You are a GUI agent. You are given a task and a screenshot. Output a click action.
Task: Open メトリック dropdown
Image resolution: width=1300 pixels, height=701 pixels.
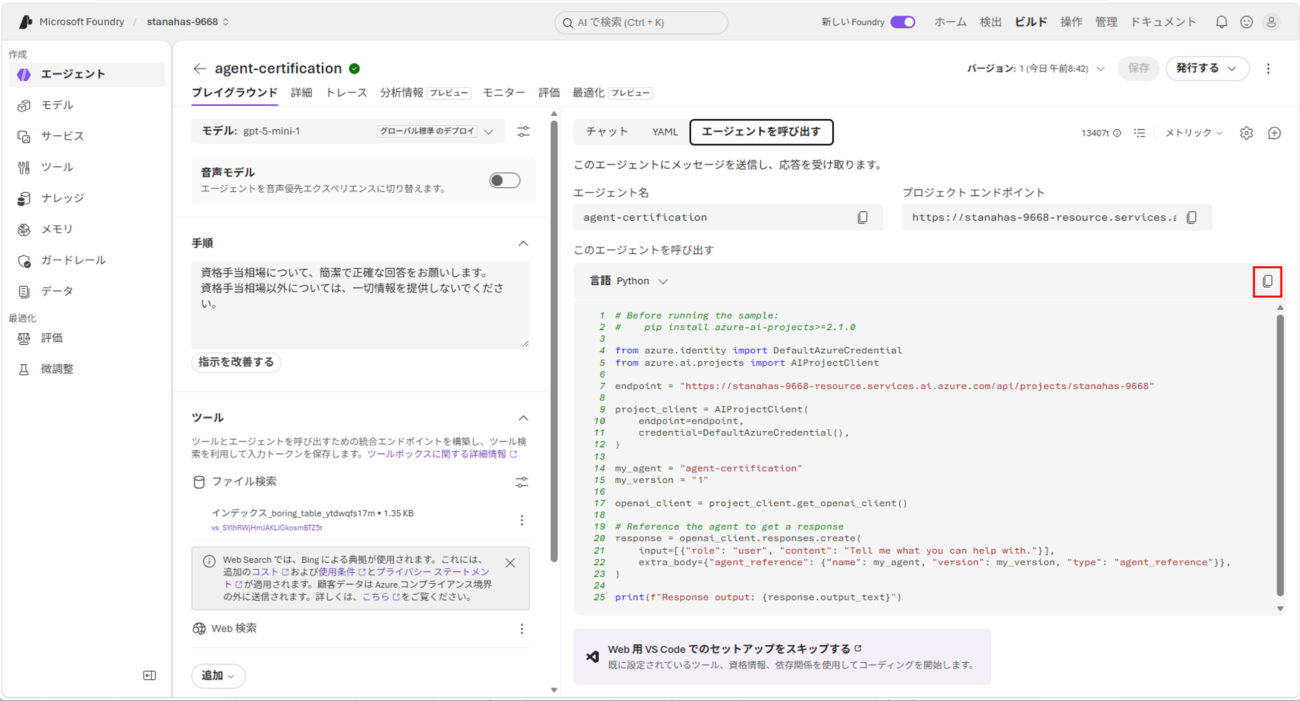click(1194, 133)
